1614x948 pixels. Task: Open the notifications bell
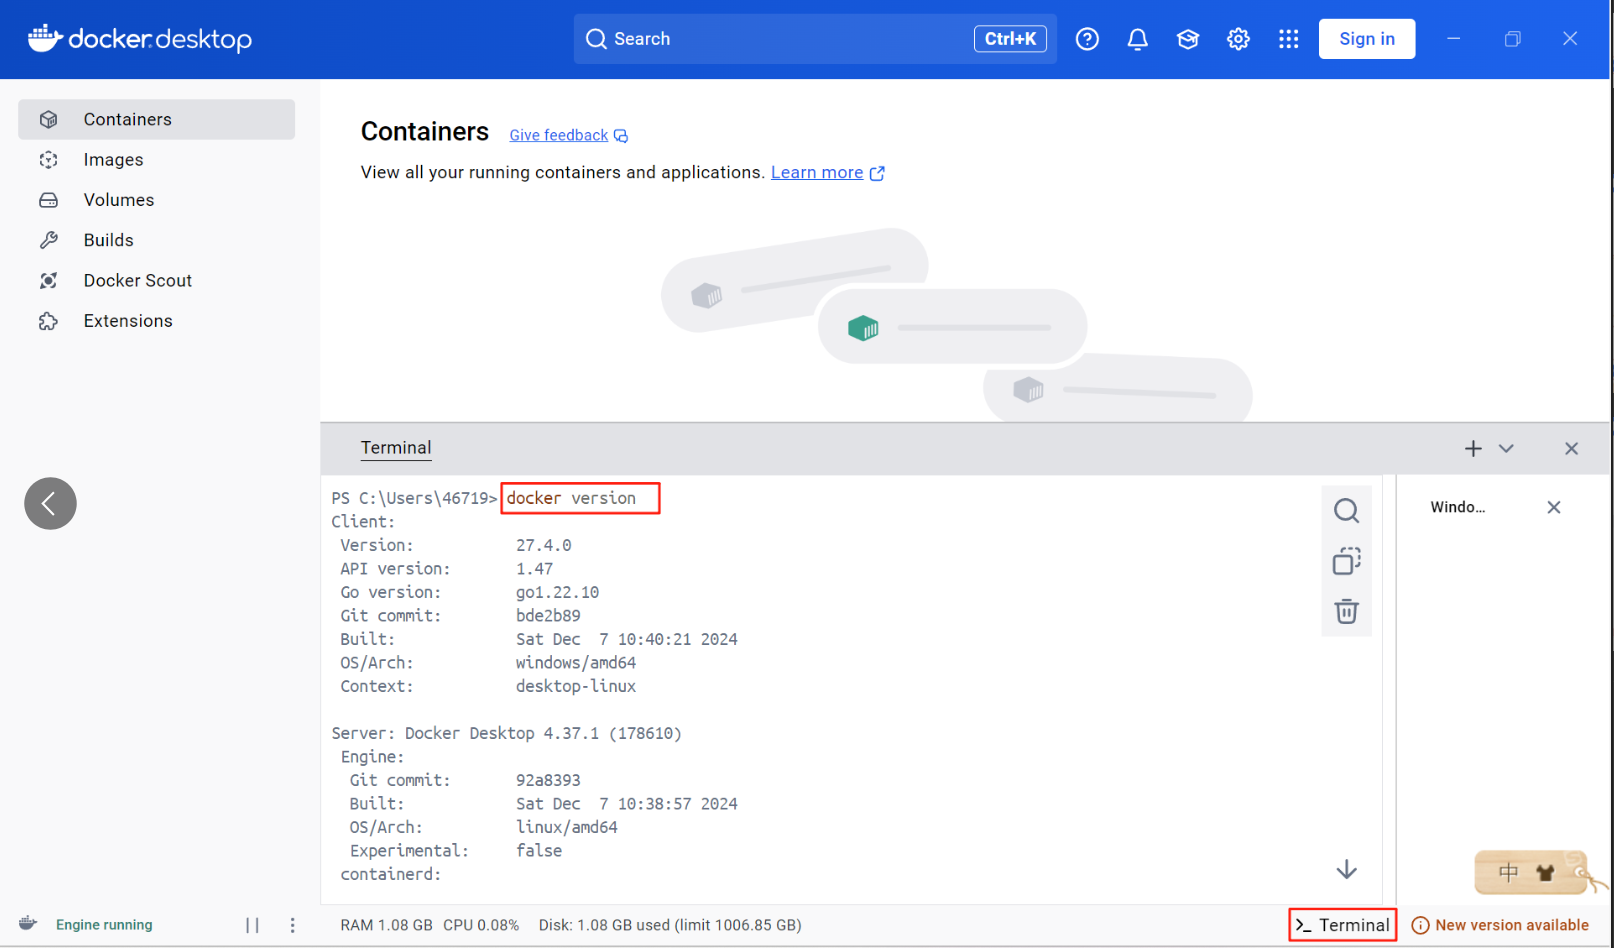point(1137,39)
